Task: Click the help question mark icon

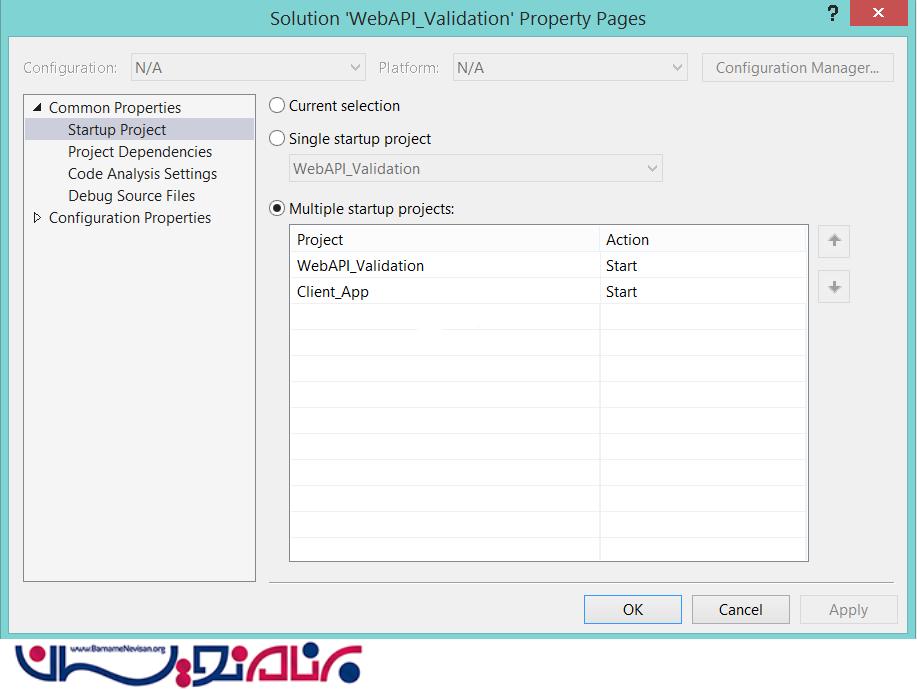Action: 833,13
